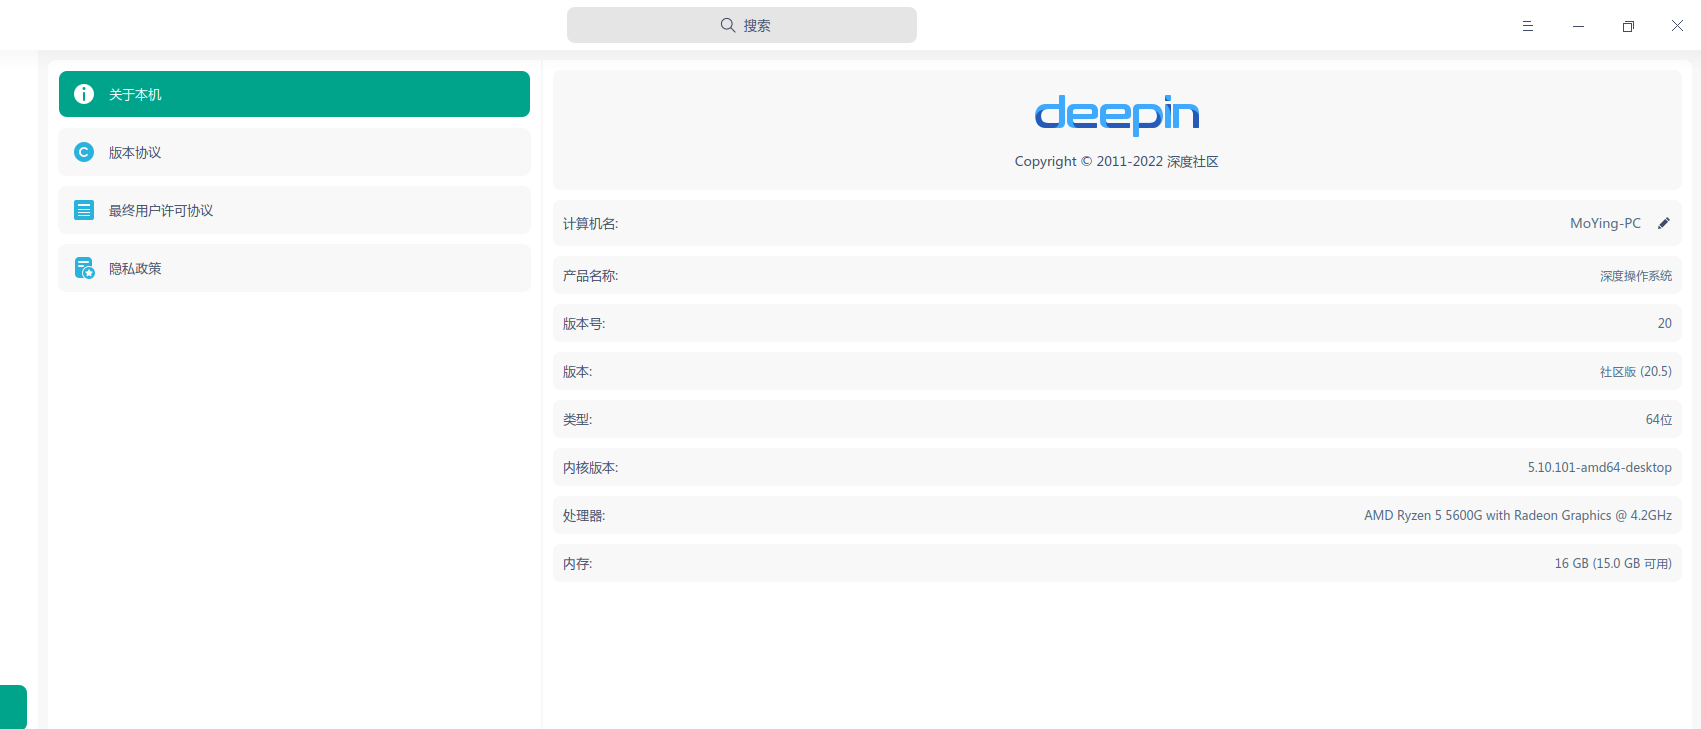
Task: Open the hamburger main menu
Action: coord(1528,26)
